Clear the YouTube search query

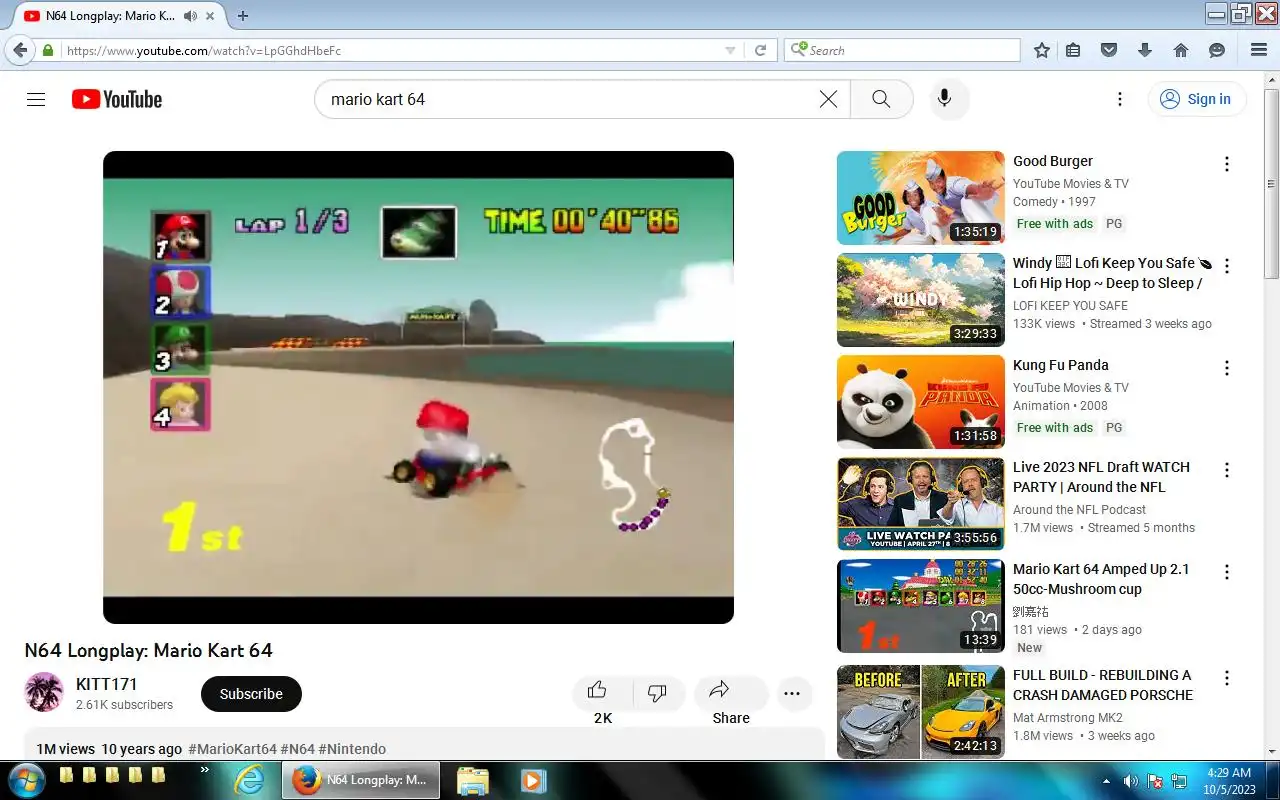(828, 99)
